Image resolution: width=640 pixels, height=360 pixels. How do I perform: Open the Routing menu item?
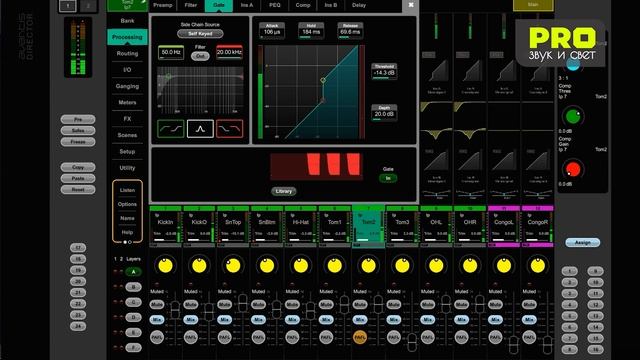pyautogui.click(x=127, y=53)
